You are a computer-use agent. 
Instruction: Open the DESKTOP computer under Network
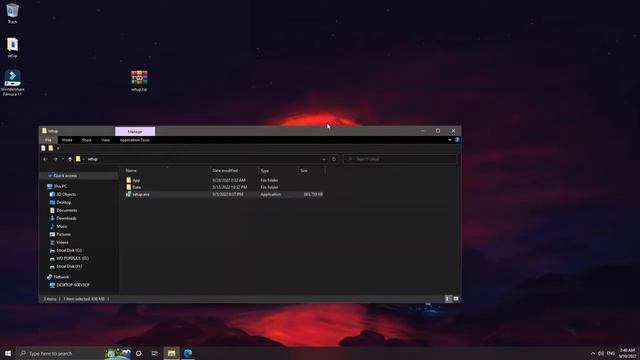(x=73, y=285)
